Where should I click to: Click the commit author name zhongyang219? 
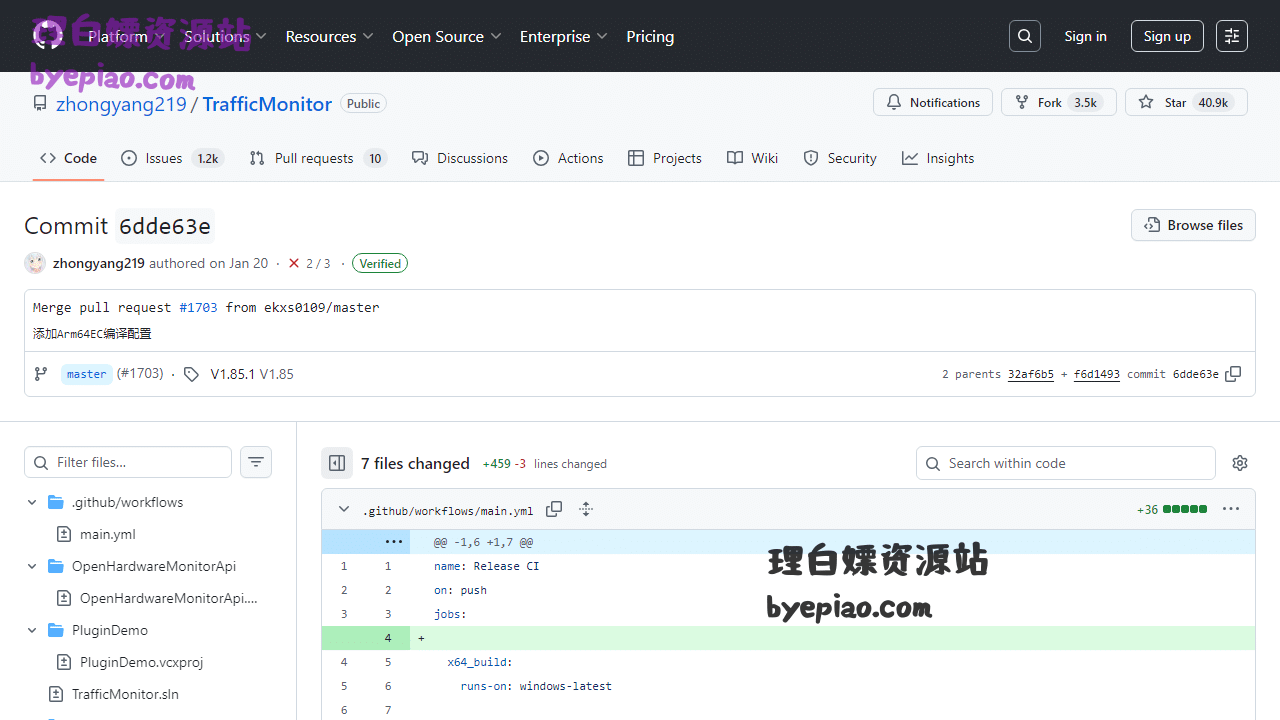click(99, 263)
